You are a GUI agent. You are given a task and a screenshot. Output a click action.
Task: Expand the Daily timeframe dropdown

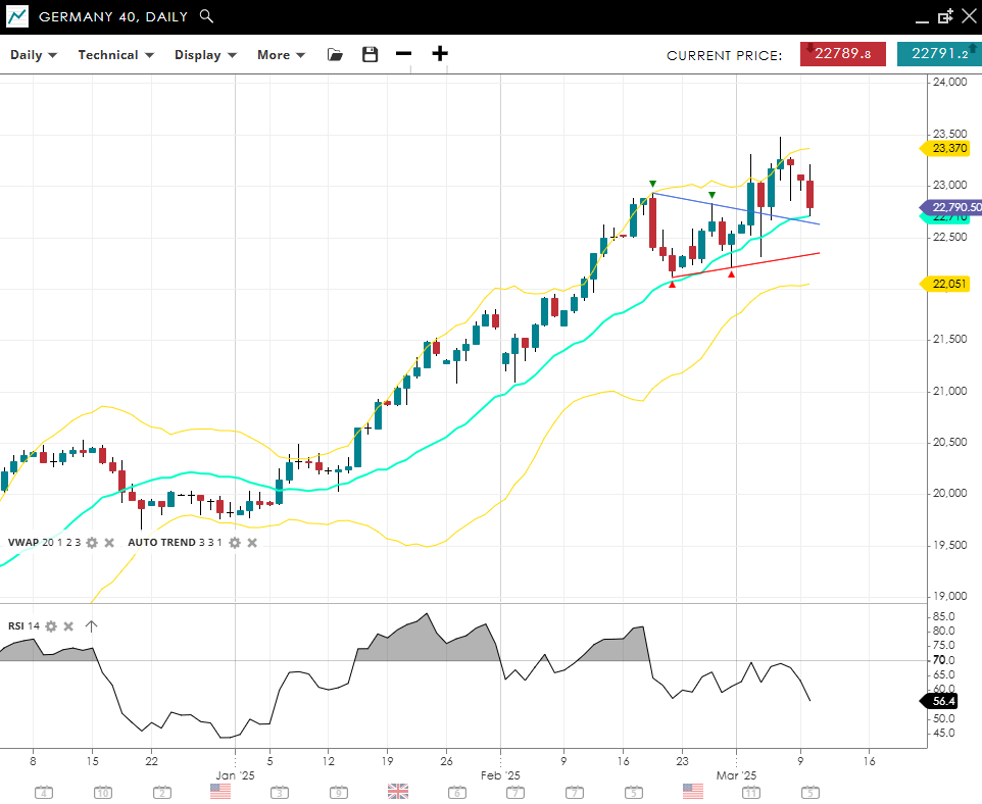(33, 55)
